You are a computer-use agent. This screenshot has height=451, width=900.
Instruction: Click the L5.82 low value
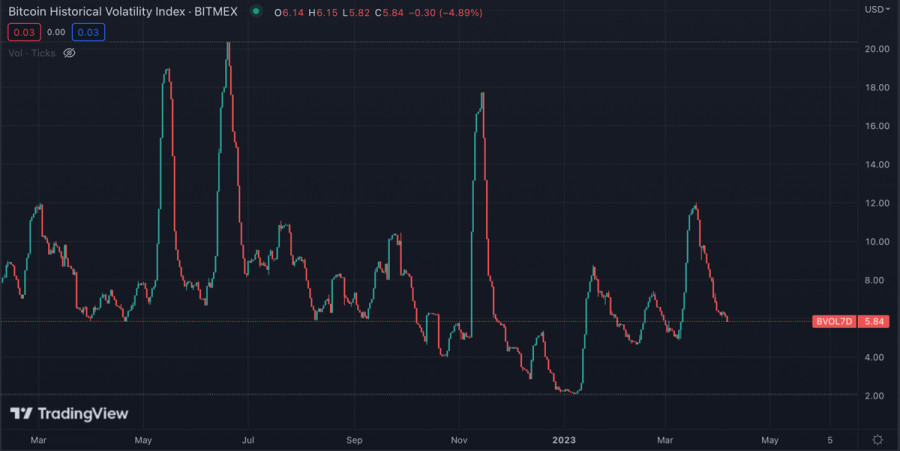[356, 13]
